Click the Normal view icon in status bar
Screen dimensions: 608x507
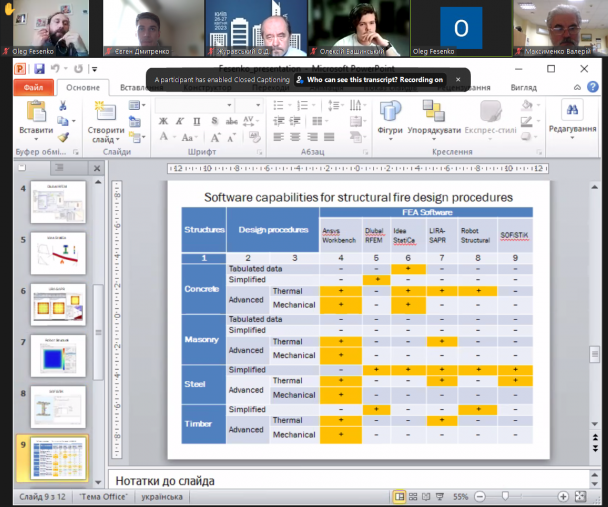click(399, 497)
